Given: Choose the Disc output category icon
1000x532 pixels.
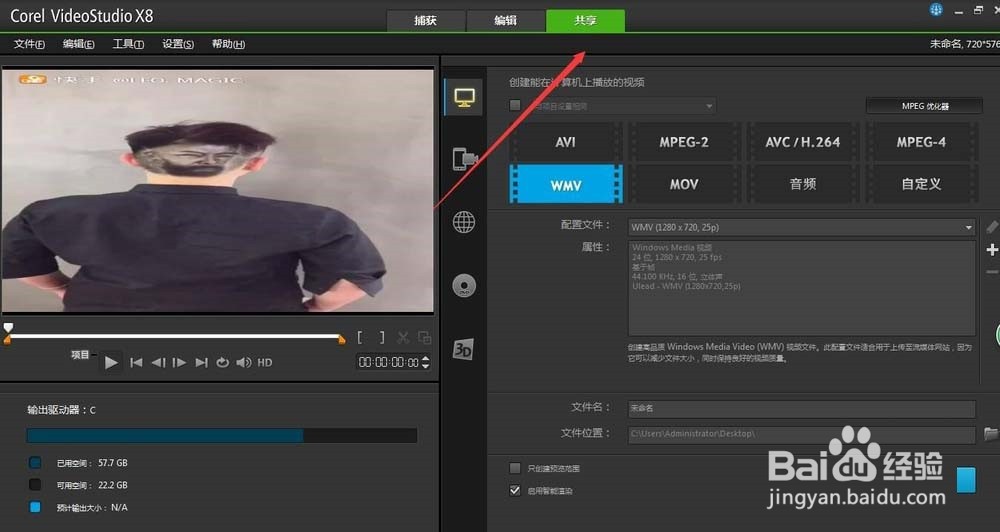Looking at the screenshot, I should pos(464,285).
